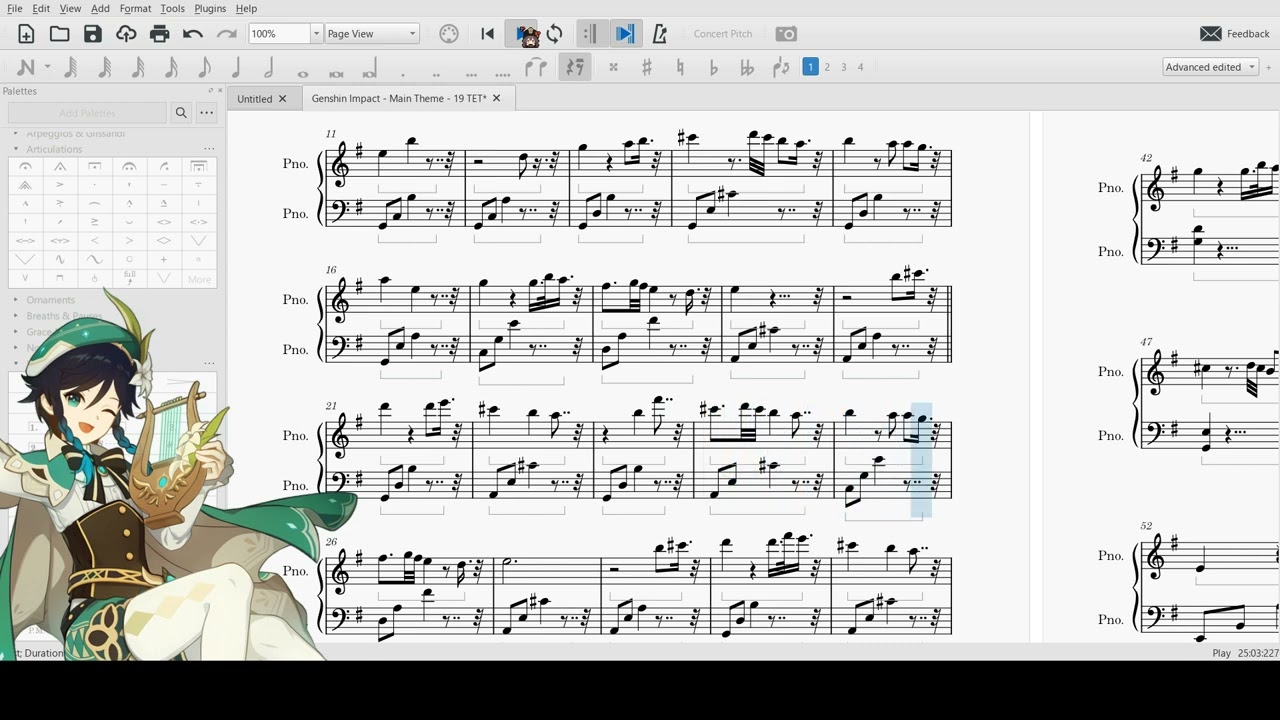Screen dimensions: 1280x720
Task: Toggle note input mode N icon
Action: (x=26, y=68)
